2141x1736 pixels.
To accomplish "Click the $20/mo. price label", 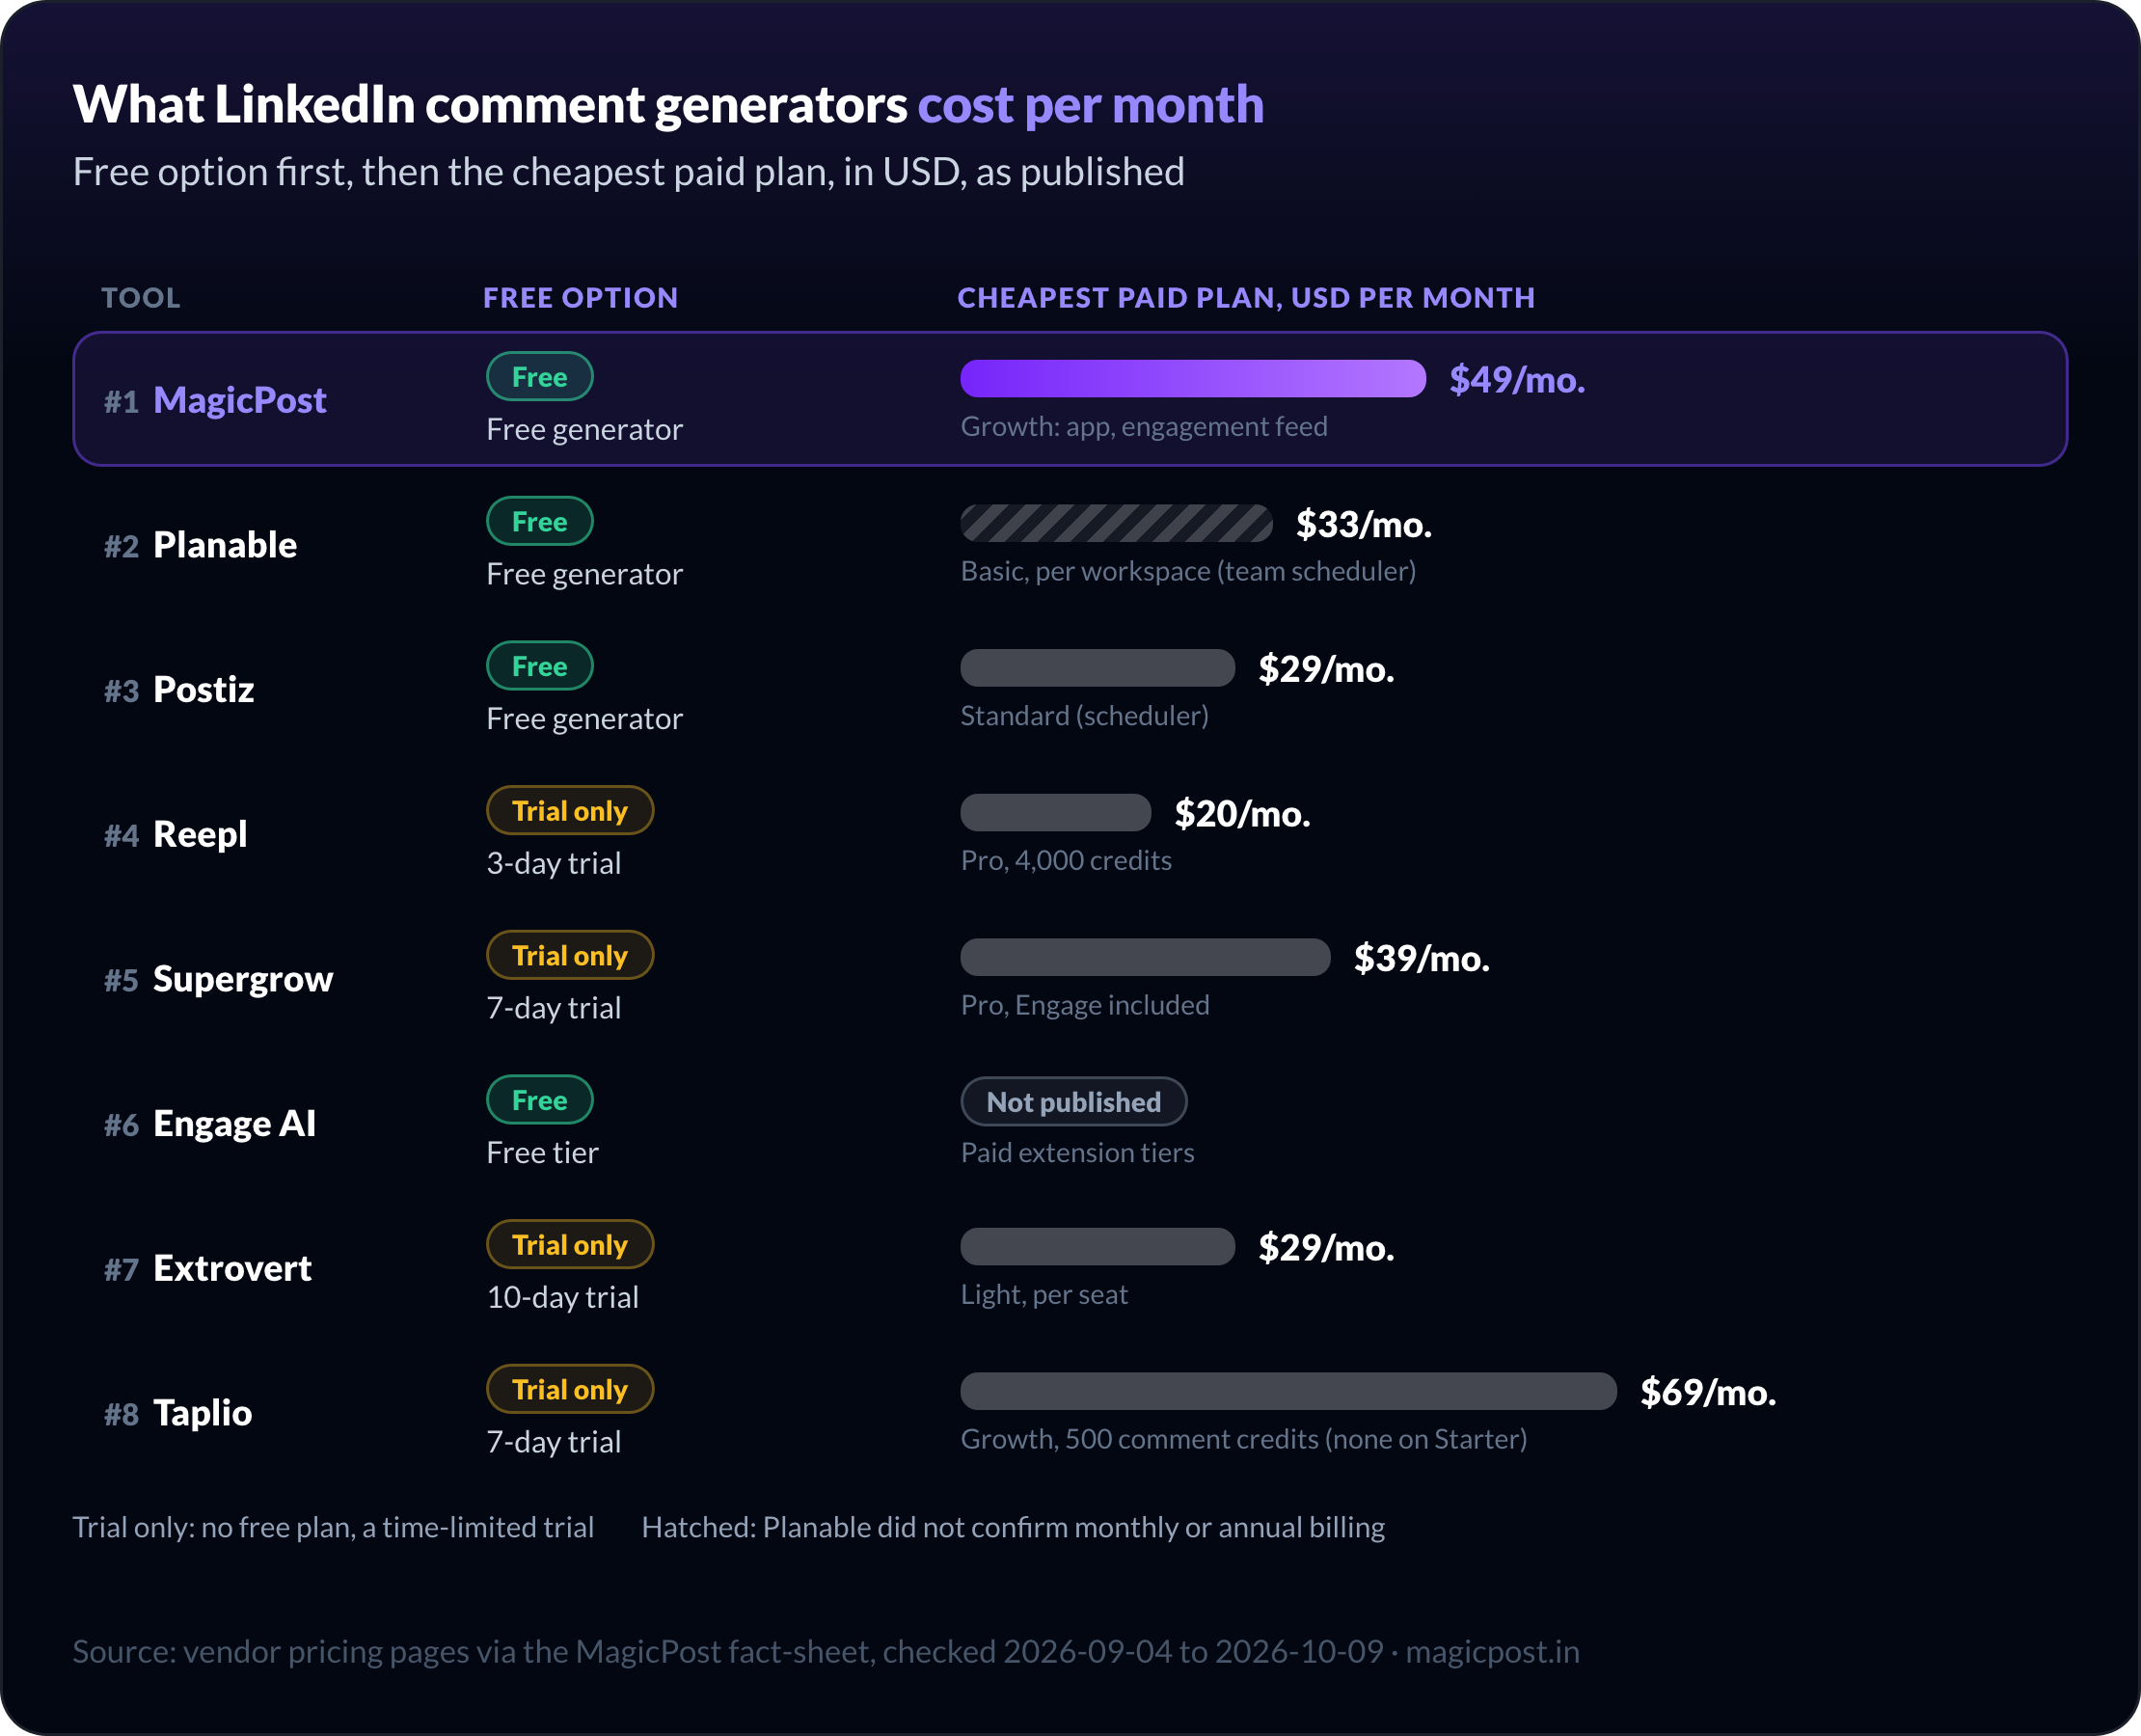I will pos(1243,814).
